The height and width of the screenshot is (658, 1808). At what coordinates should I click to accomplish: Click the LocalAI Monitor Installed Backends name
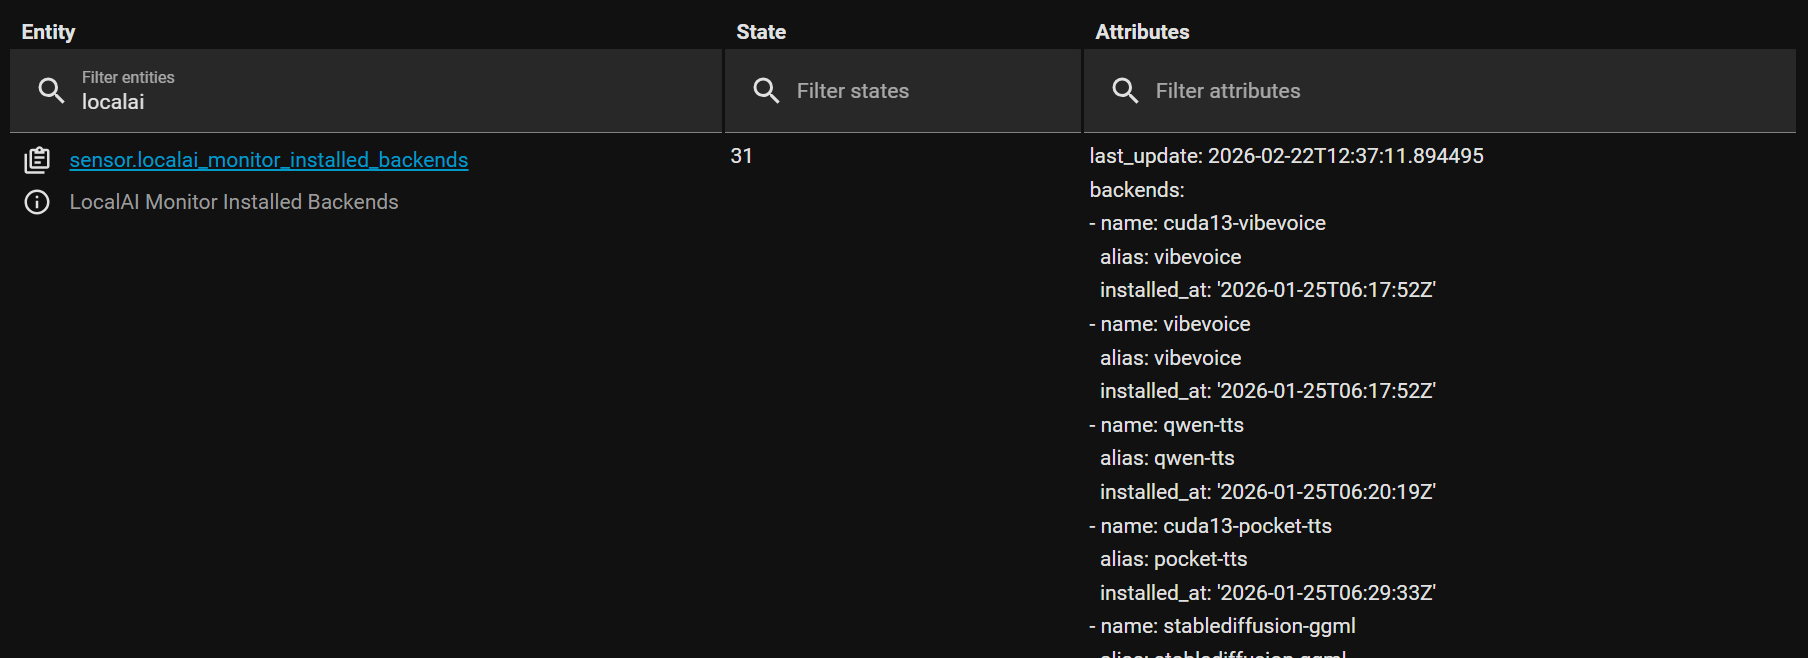234,202
